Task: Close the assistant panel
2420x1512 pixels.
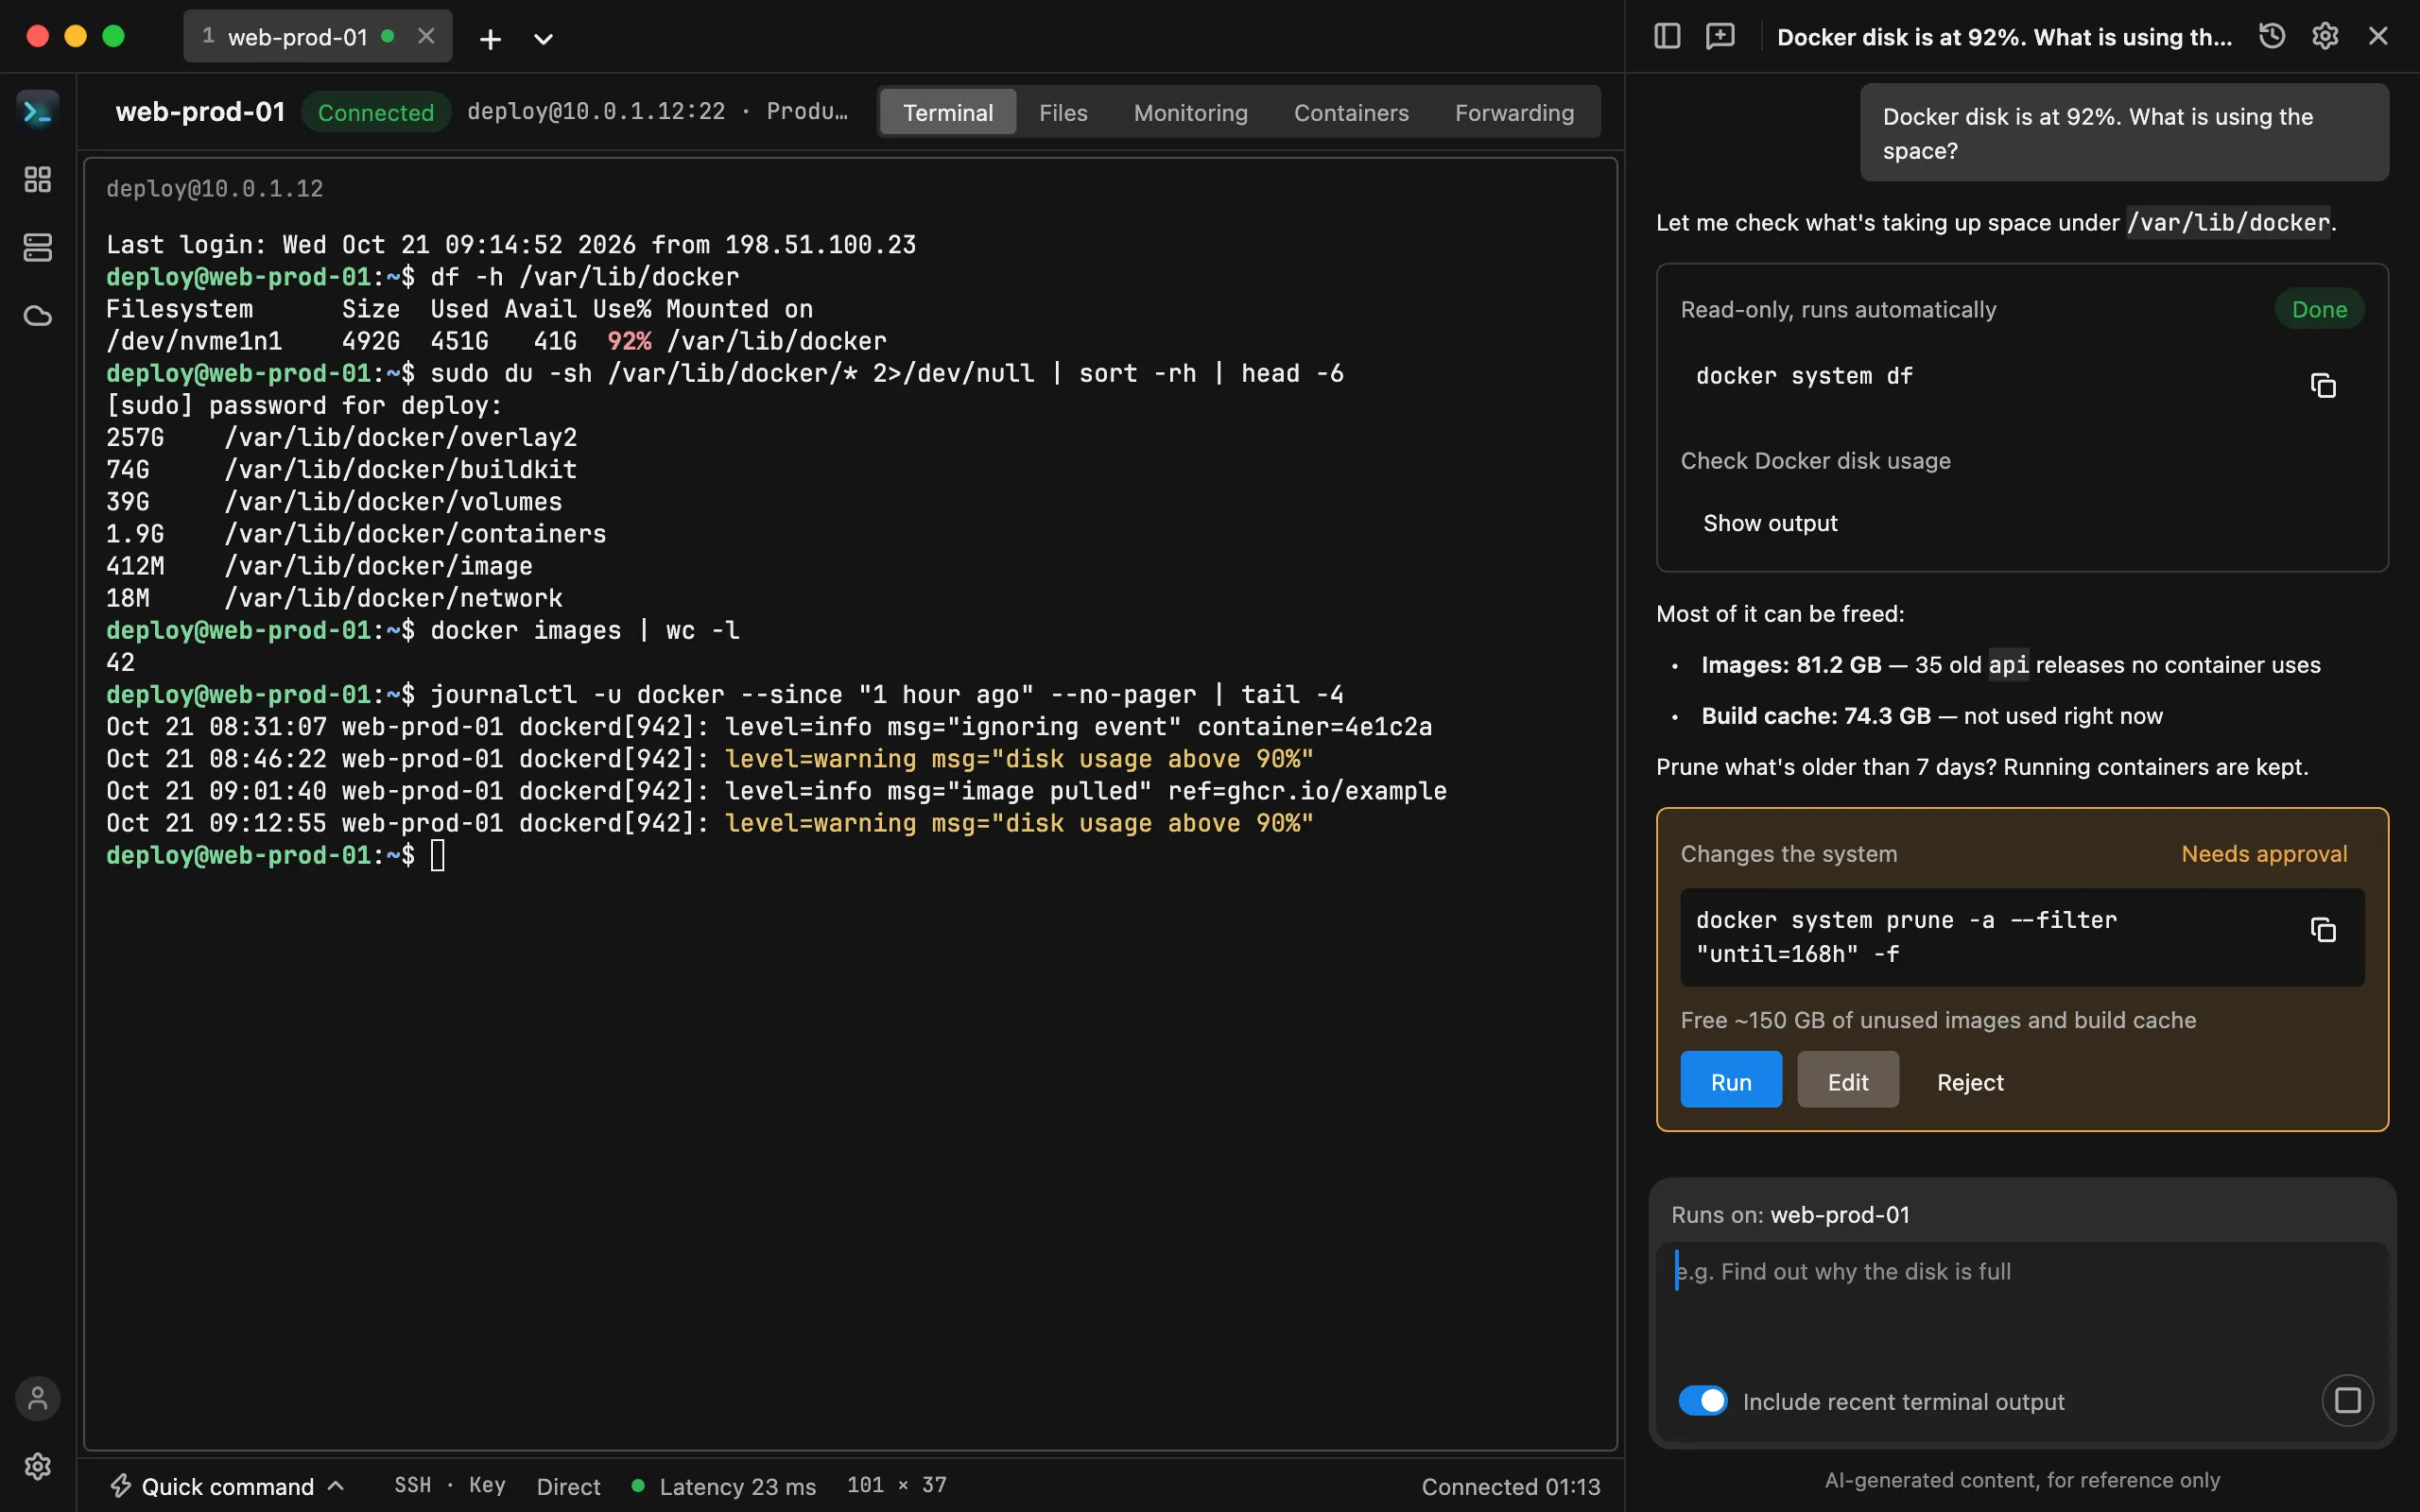Action: 2378,37
